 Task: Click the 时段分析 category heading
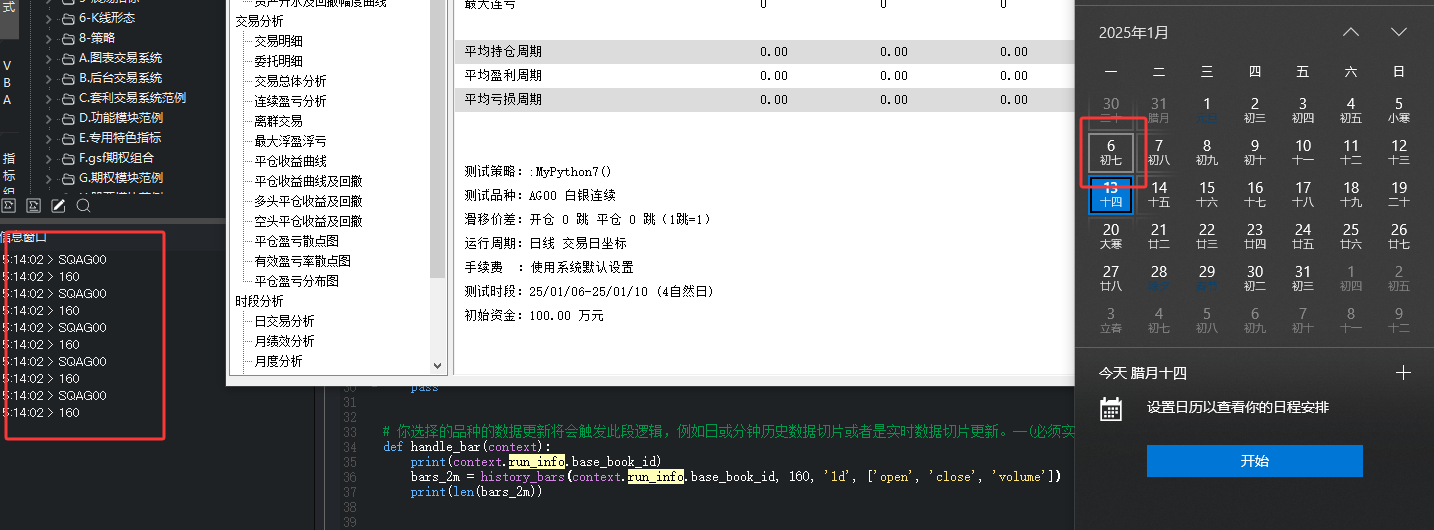point(259,301)
